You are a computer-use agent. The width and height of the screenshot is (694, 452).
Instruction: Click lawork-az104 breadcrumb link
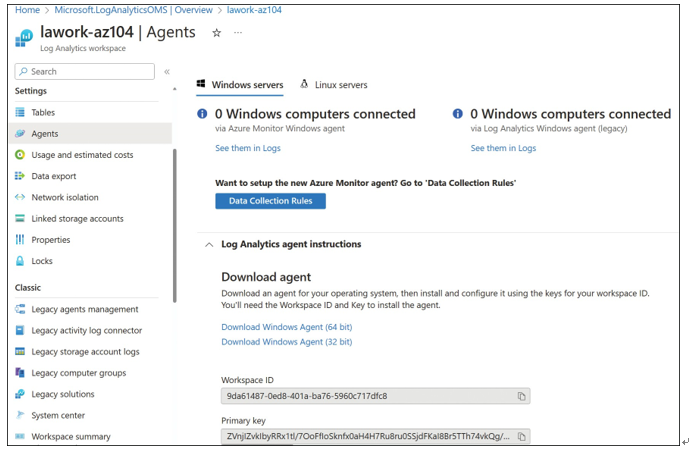[254, 10]
